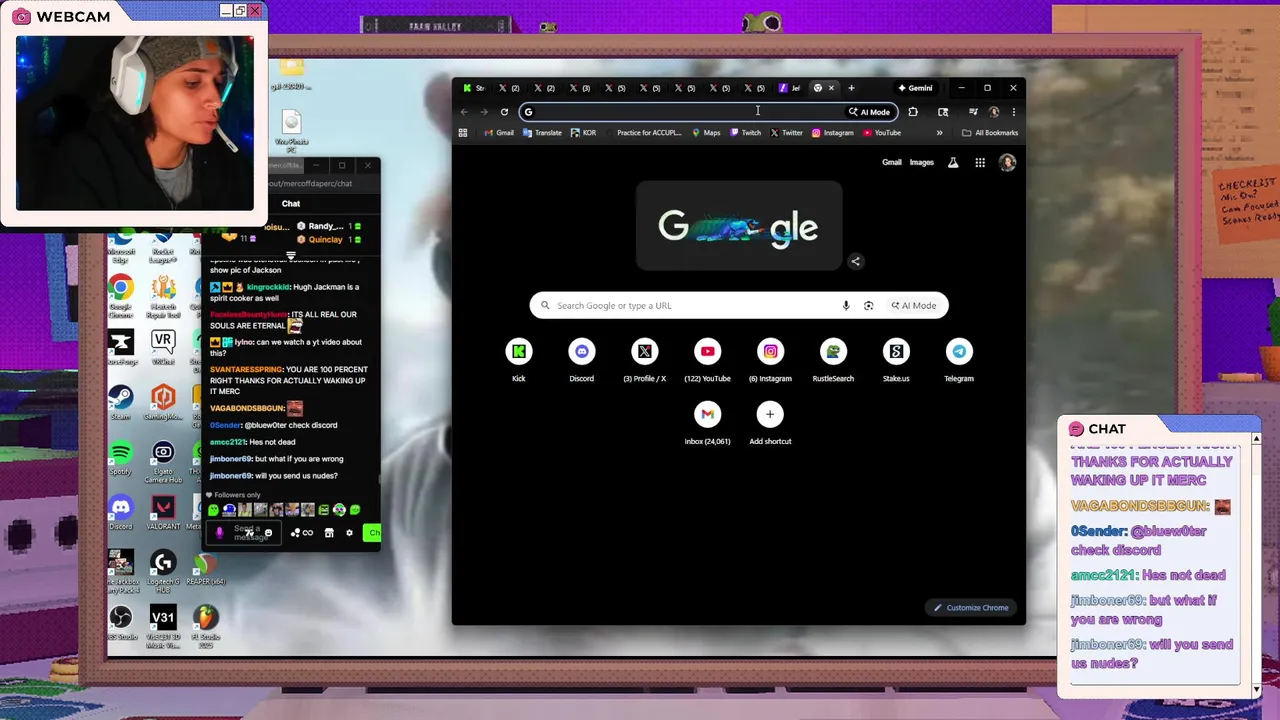Open media controls icon in Chrome toolbar
Viewport: 1280px width, 720px height.
click(972, 112)
